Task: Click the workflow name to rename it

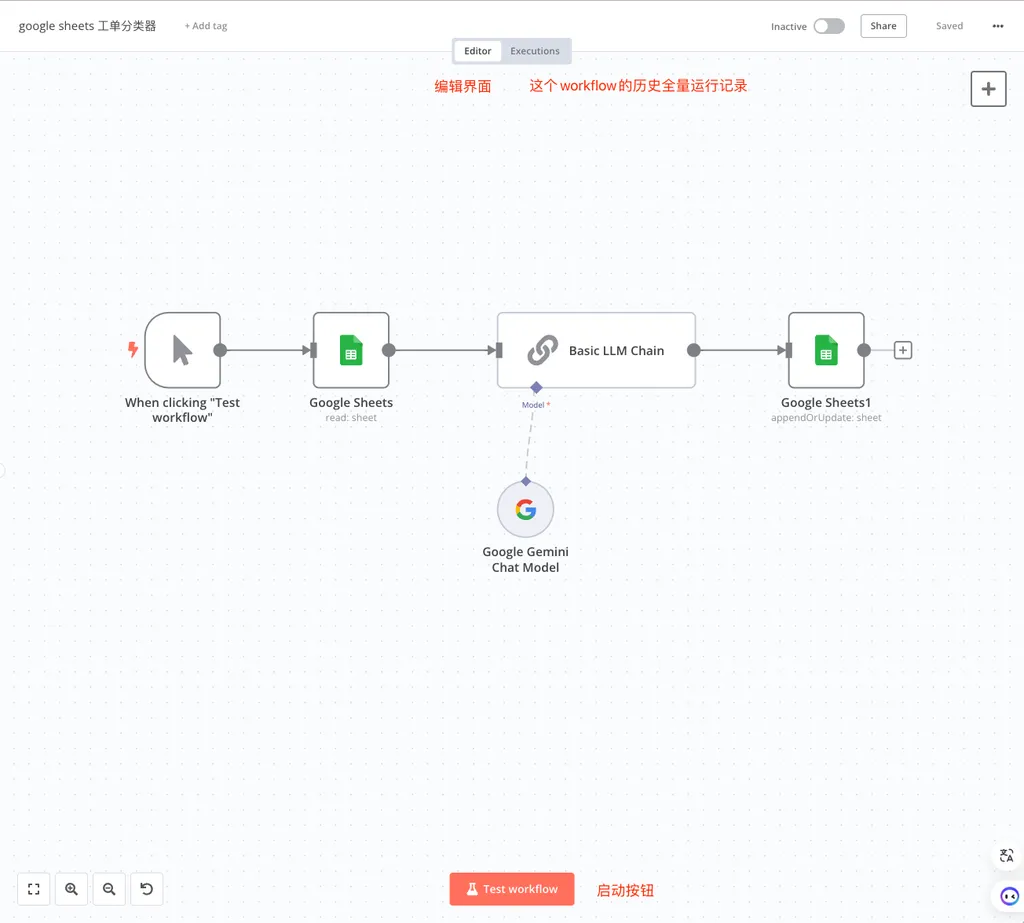Action: pyautogui.click(x=88, y=26)
